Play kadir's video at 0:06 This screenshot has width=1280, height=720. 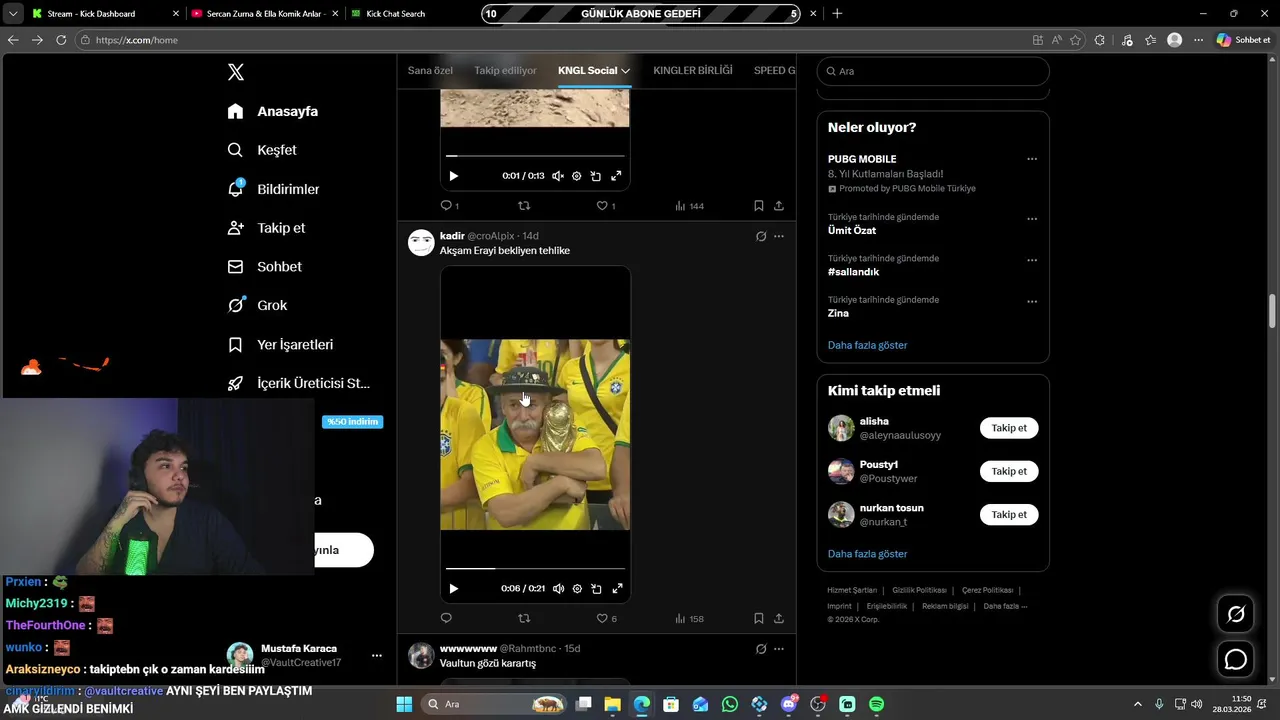click(453, 589)
